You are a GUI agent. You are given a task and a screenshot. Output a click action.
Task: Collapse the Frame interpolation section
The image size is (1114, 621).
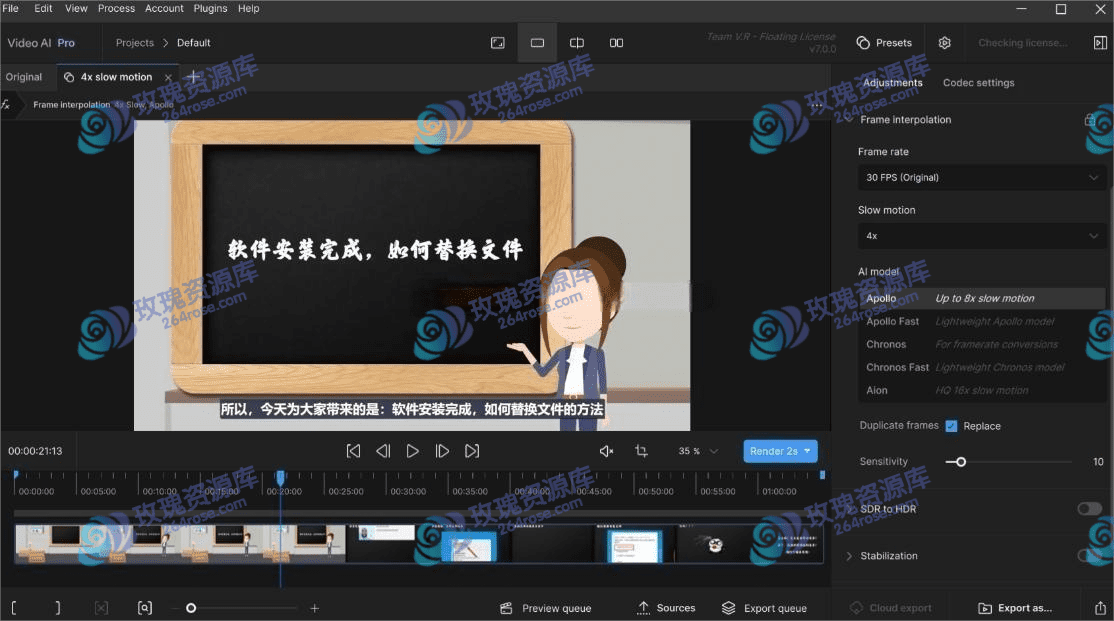coord(849,119)
